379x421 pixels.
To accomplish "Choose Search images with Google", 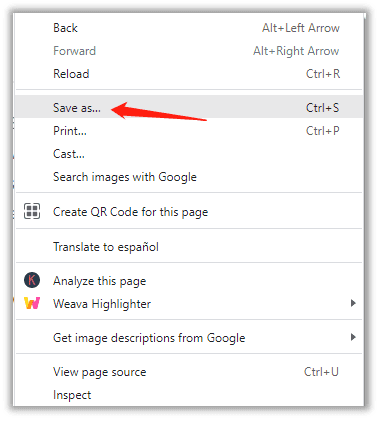I will click(189, 177).
